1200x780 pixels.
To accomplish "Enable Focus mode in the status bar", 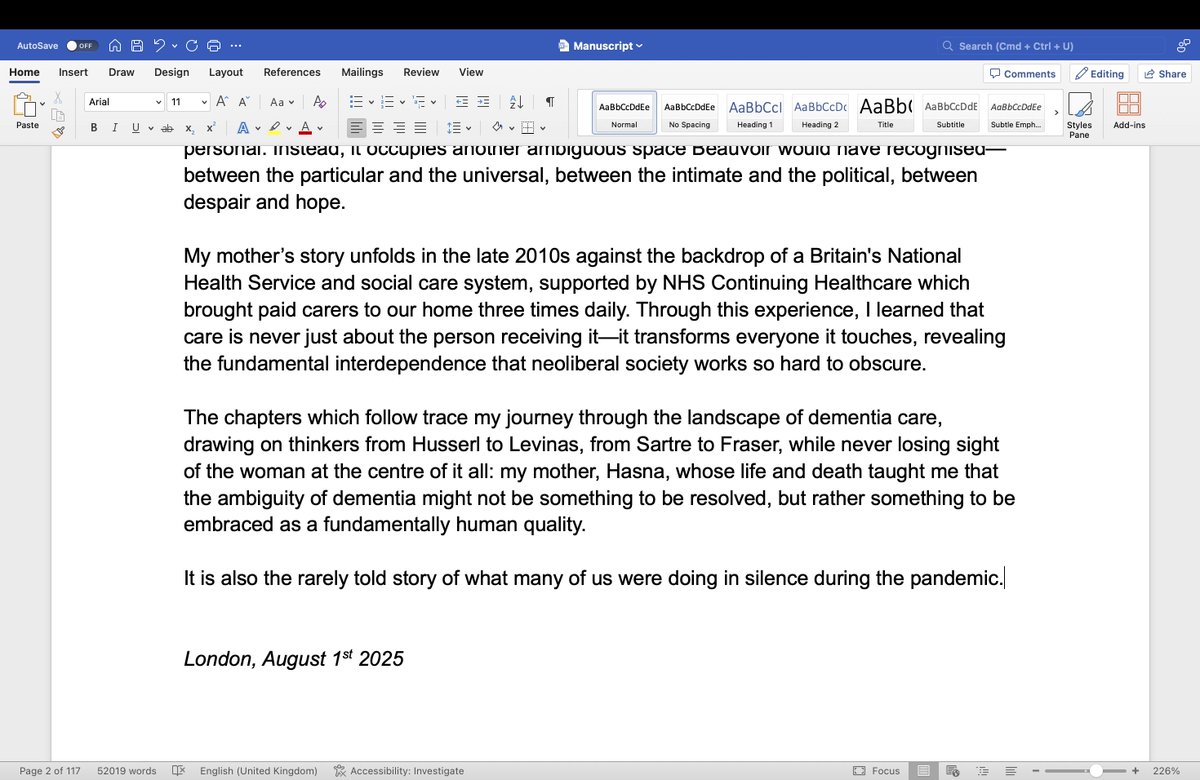I will pyautogui.click(x=877, y=770).
